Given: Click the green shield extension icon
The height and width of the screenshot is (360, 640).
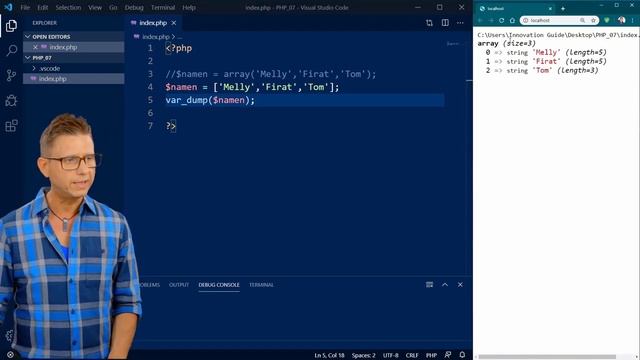Looking at the screenshot, I should (x=607, y=20).
